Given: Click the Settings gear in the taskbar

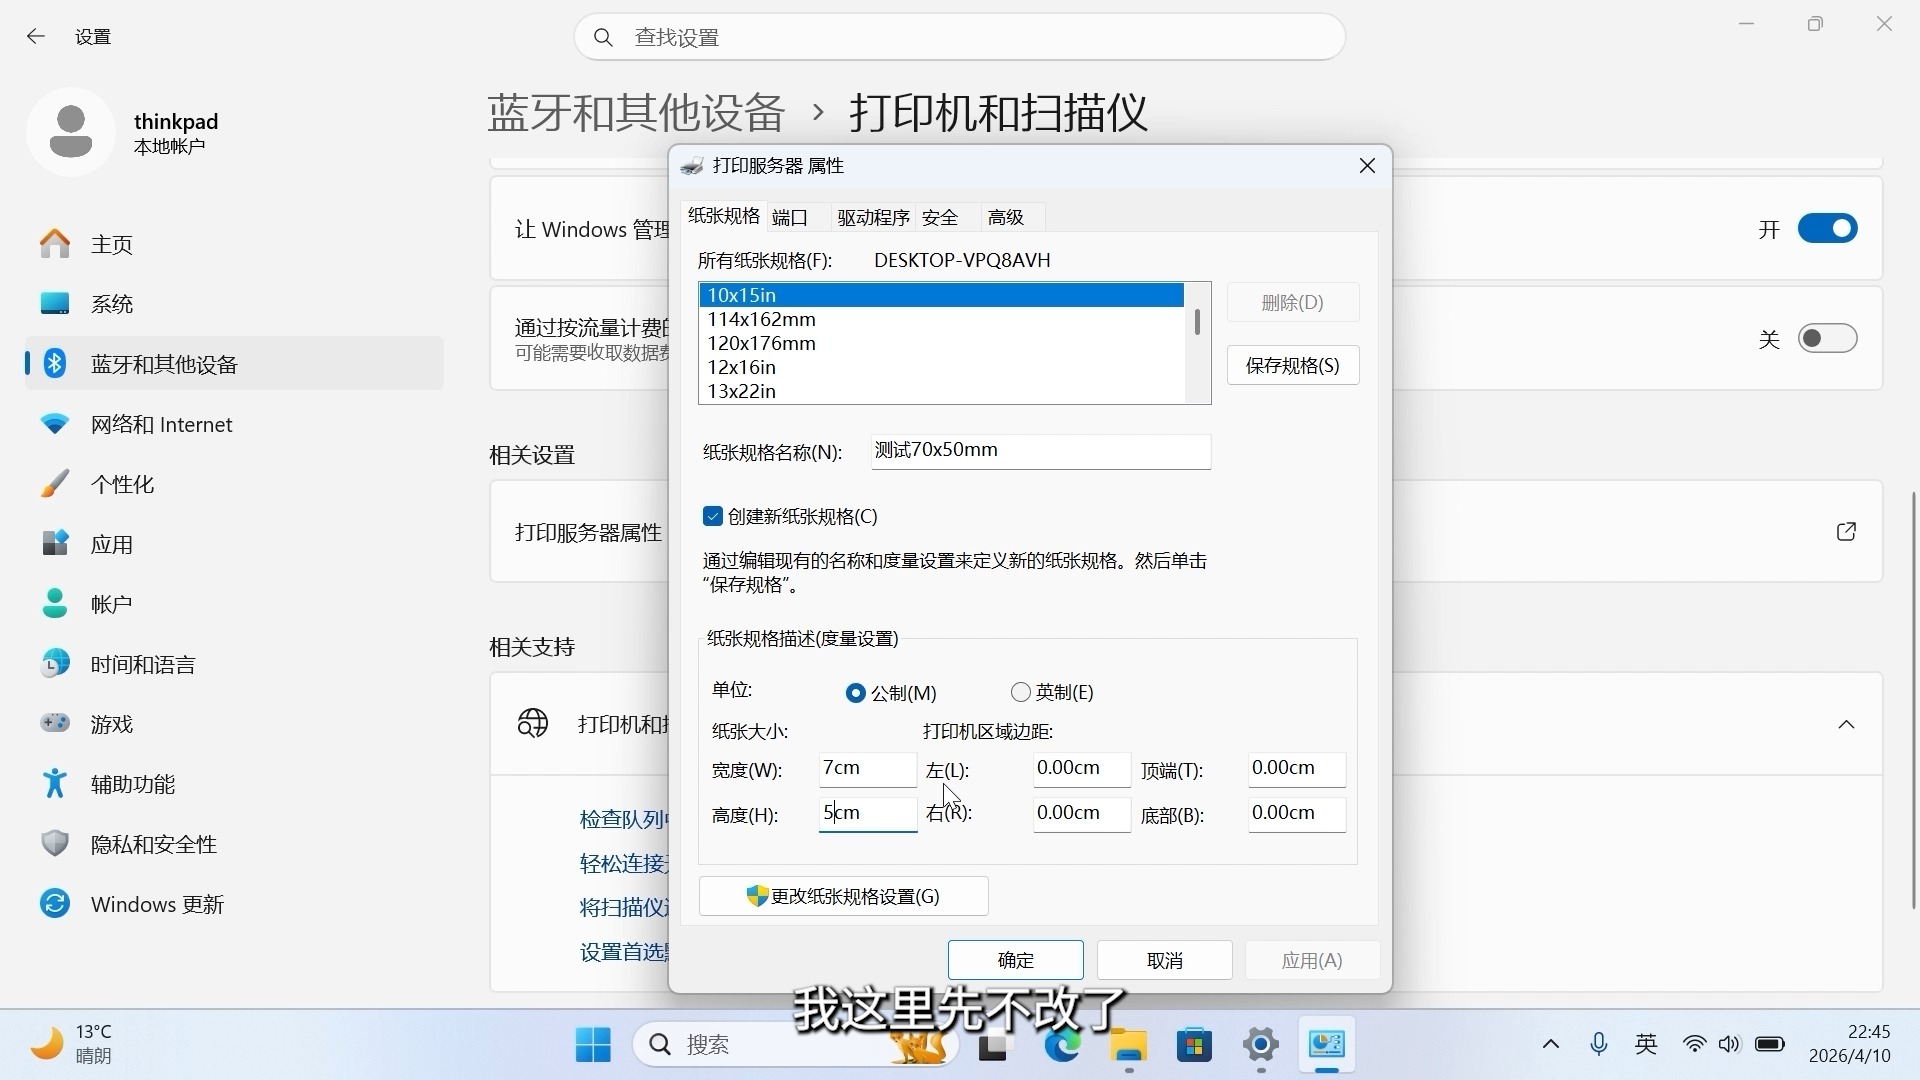Looking at the screenshot, I should 1261,1045.
